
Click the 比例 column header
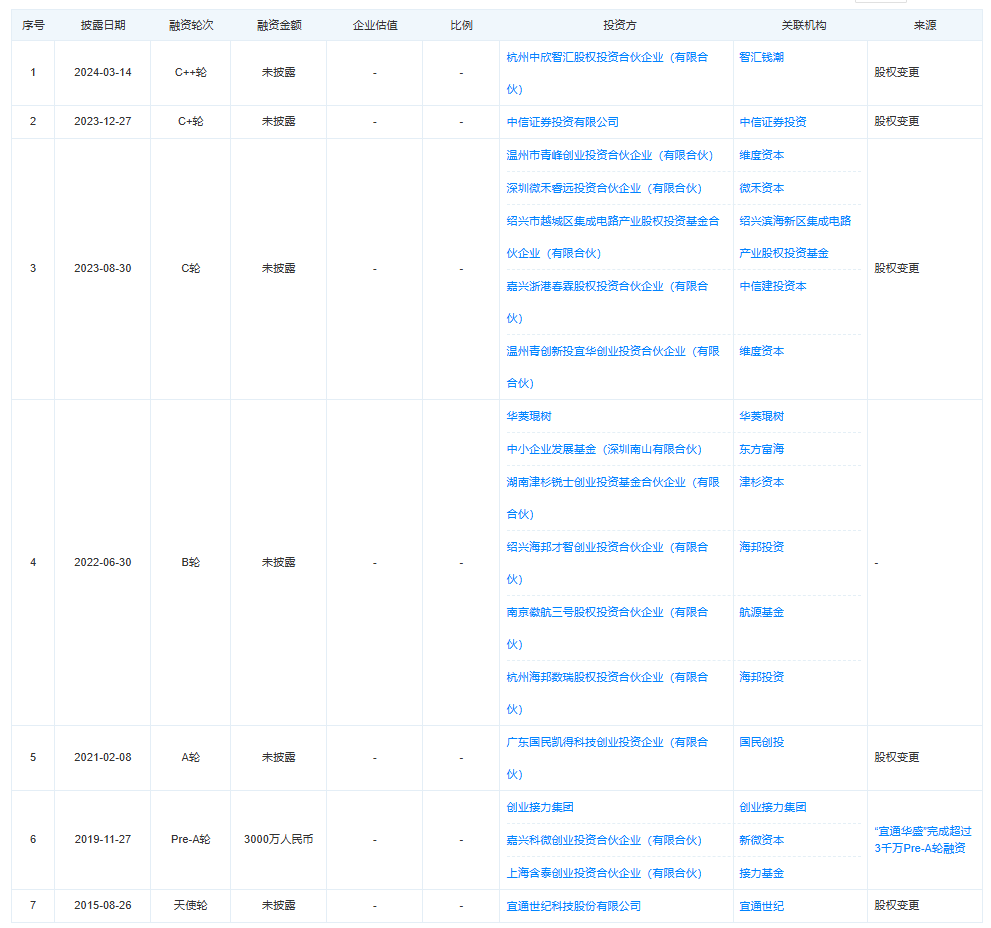(461, 25)
